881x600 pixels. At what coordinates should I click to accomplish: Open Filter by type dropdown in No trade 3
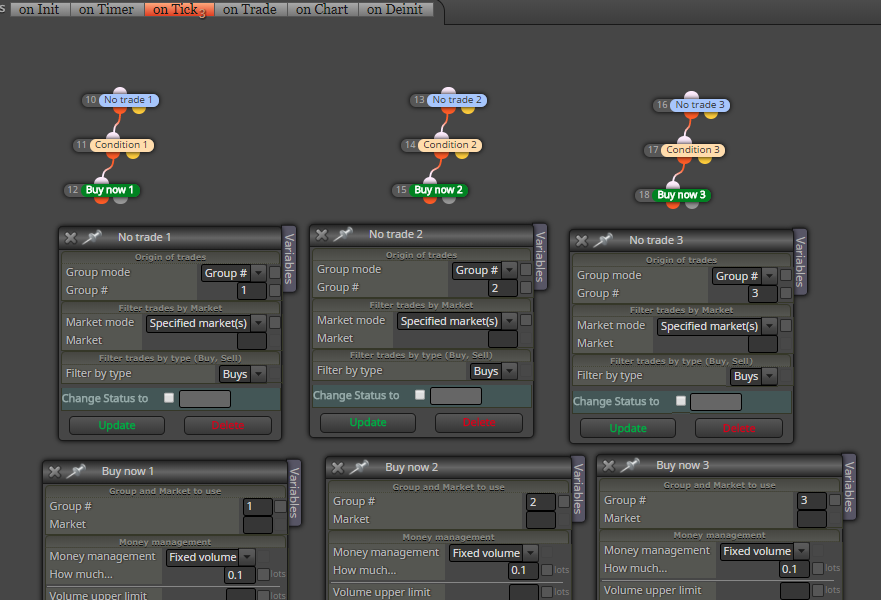click(x=754, y=376)
